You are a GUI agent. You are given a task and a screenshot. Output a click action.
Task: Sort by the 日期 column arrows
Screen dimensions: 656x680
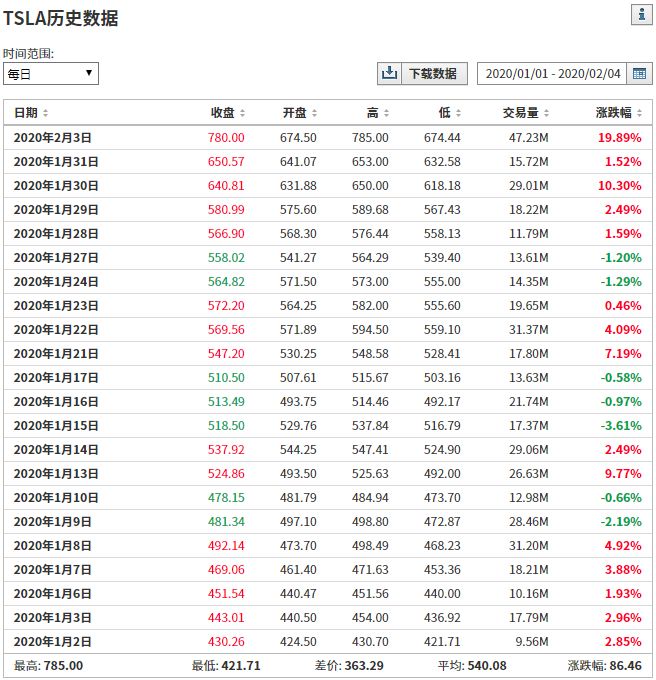coord(46,113)
